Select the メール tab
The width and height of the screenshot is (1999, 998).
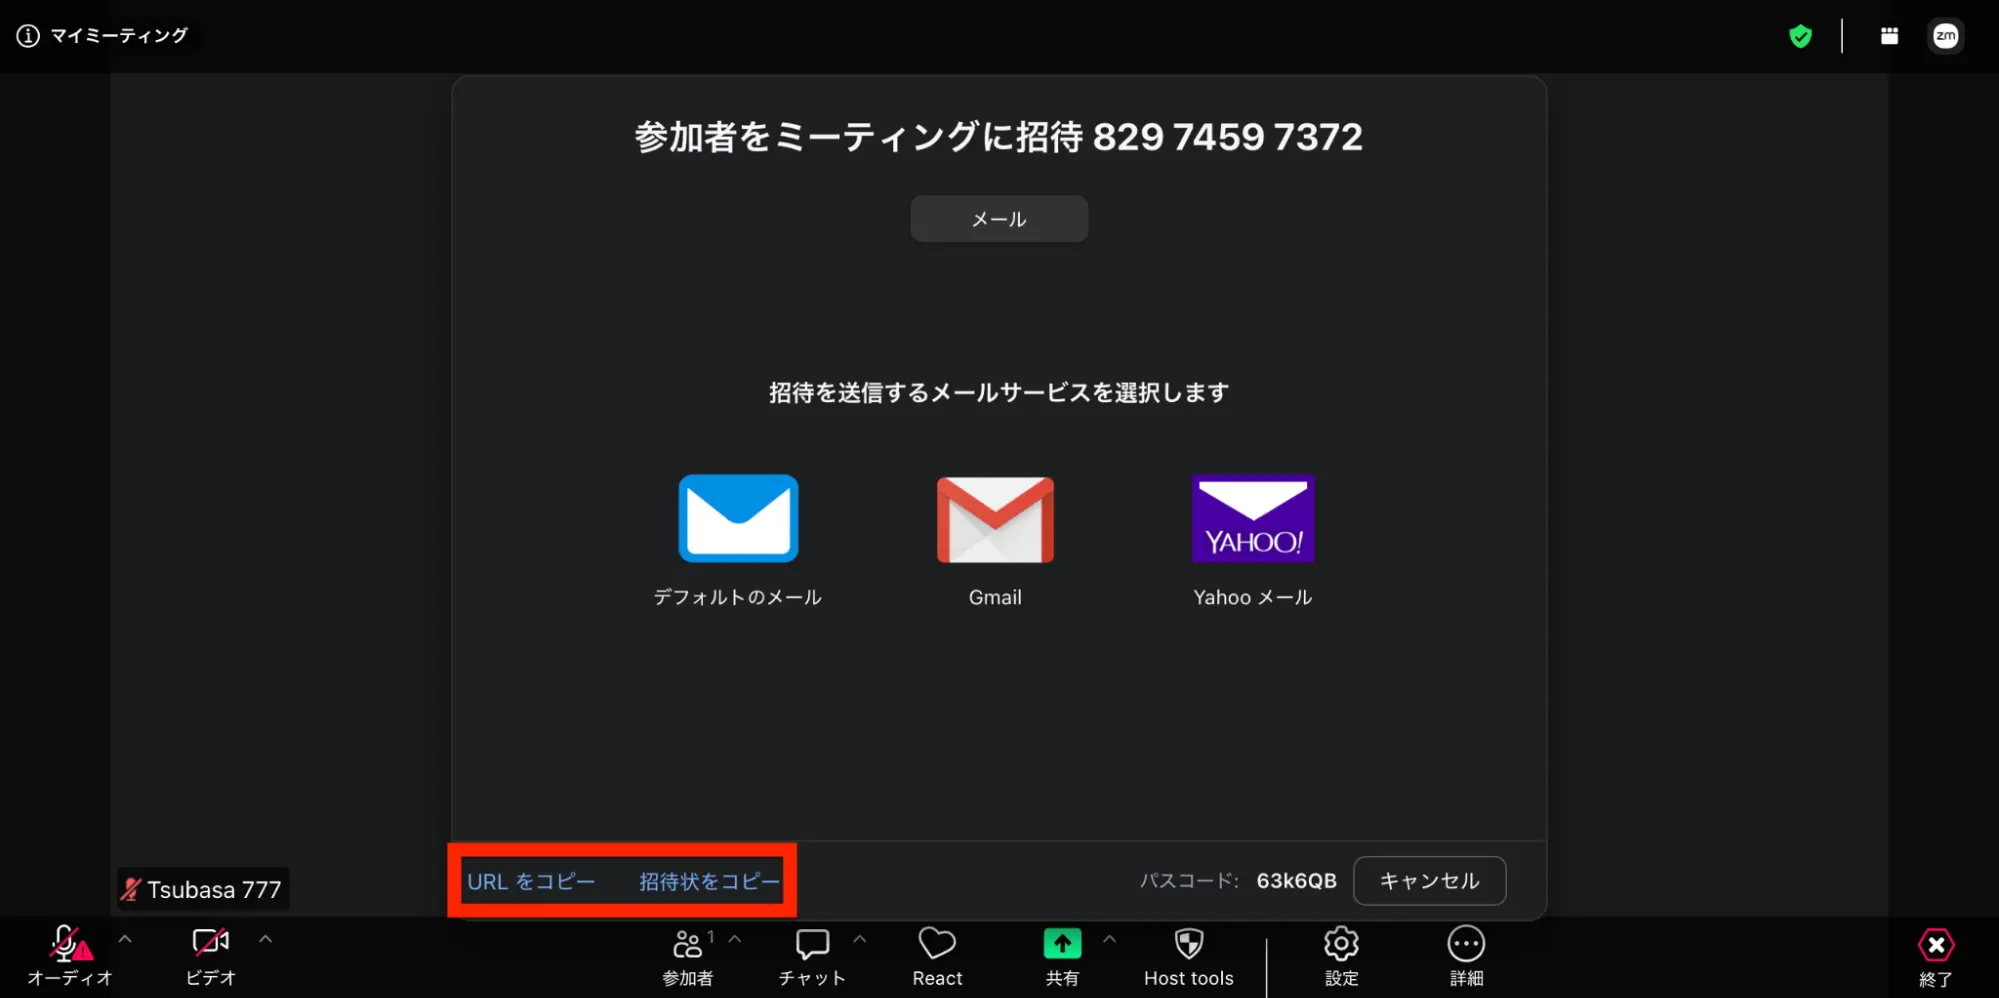[x=999, y=219]
